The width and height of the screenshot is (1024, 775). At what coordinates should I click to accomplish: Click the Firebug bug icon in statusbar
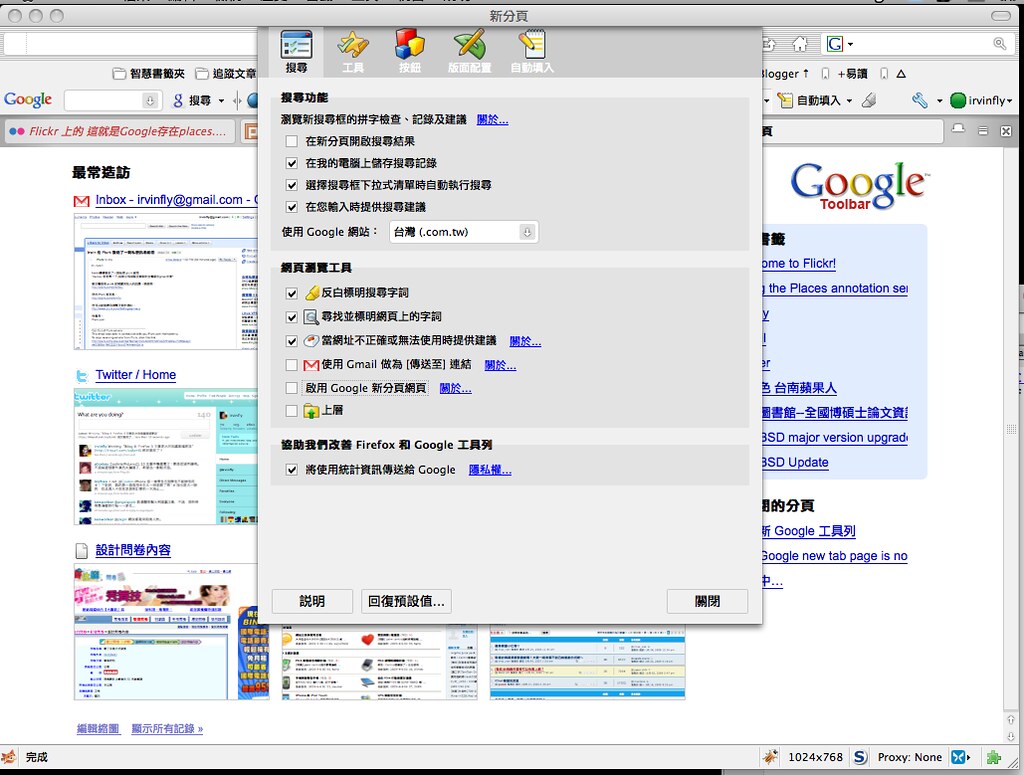(772, 757)
